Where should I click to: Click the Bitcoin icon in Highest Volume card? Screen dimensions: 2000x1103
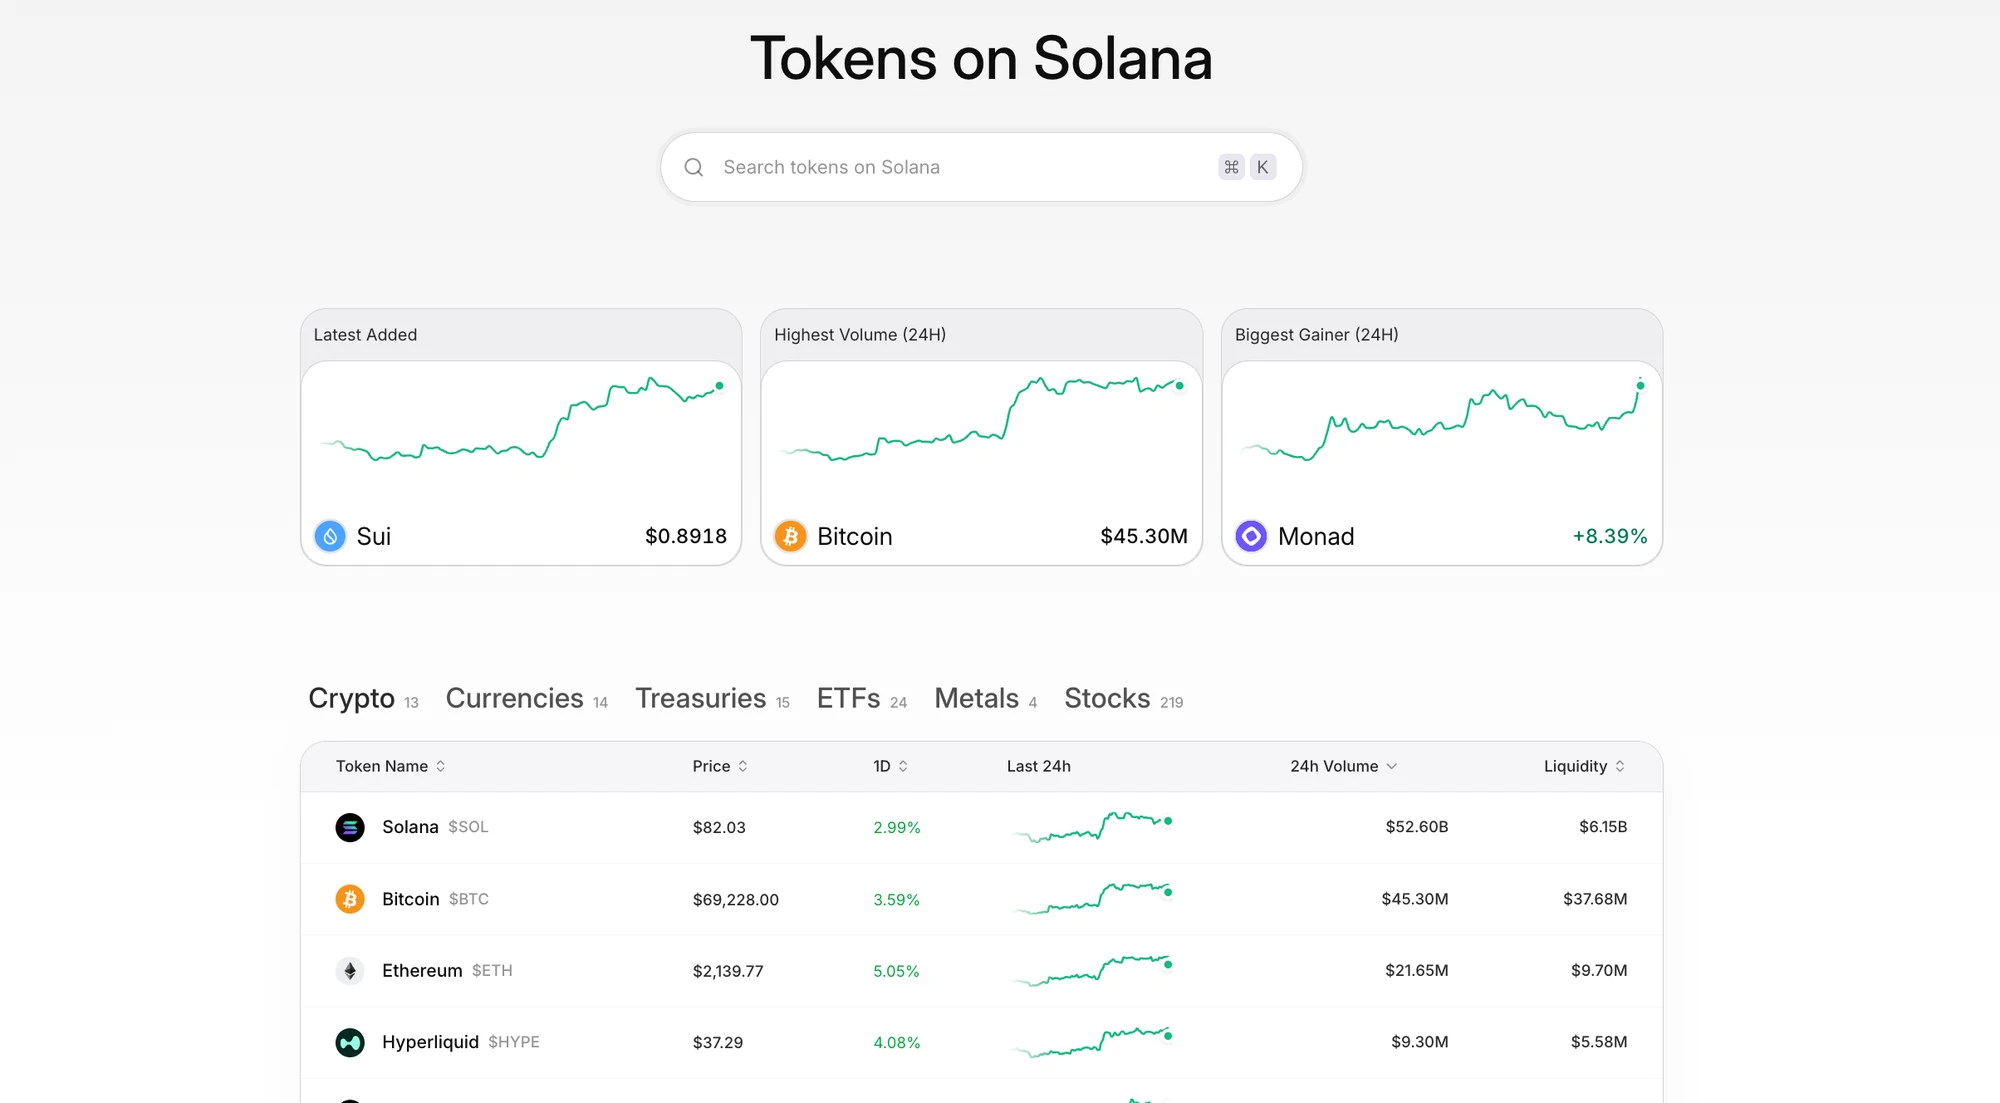(x=790, y=536)
